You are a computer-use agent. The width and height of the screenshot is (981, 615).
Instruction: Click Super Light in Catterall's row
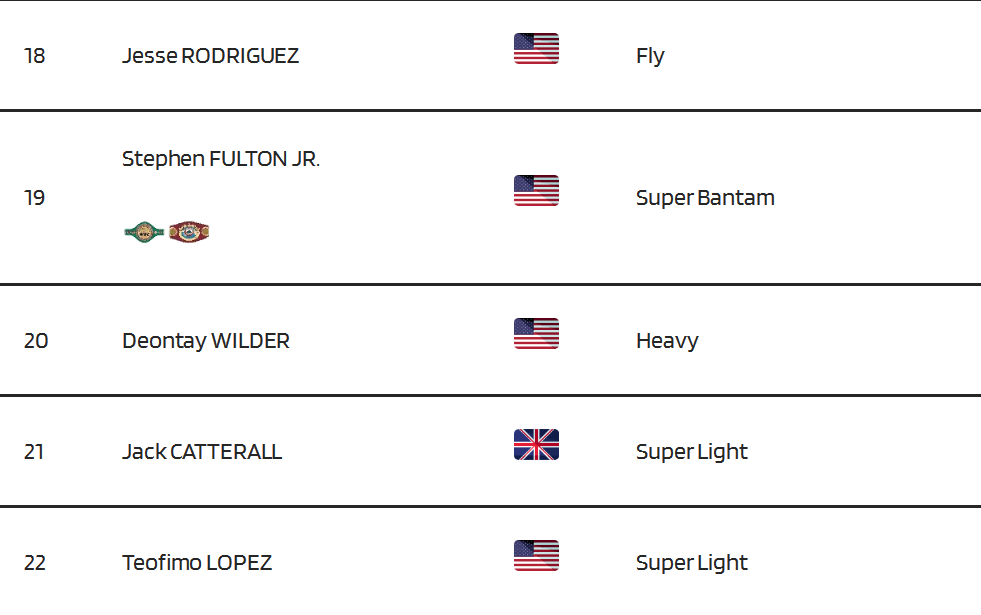click(691, 452)
